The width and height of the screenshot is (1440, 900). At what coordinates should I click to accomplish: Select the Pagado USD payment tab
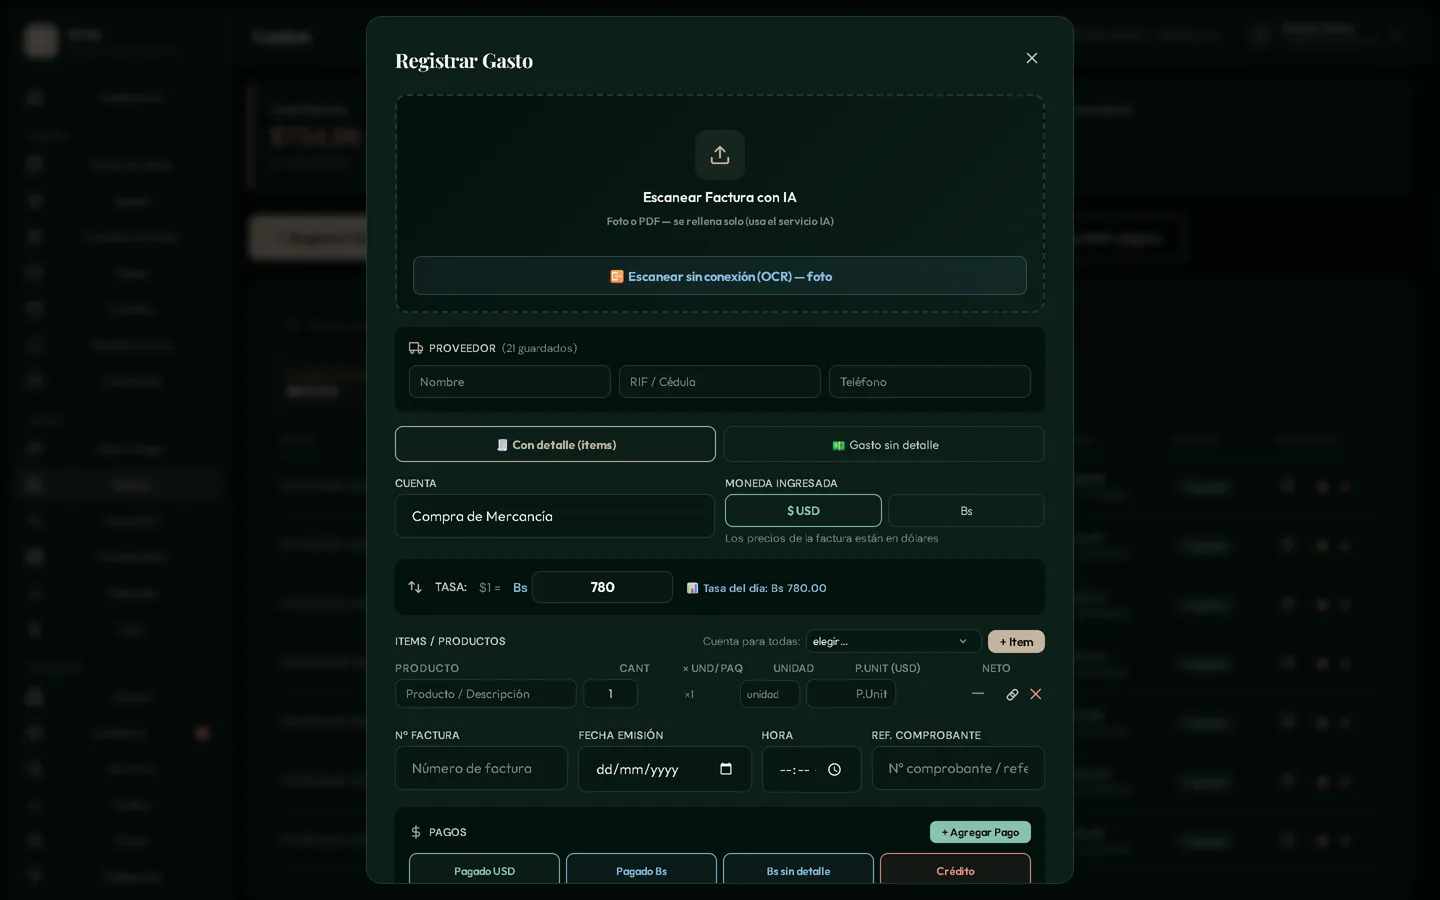[x=484, y=868]
